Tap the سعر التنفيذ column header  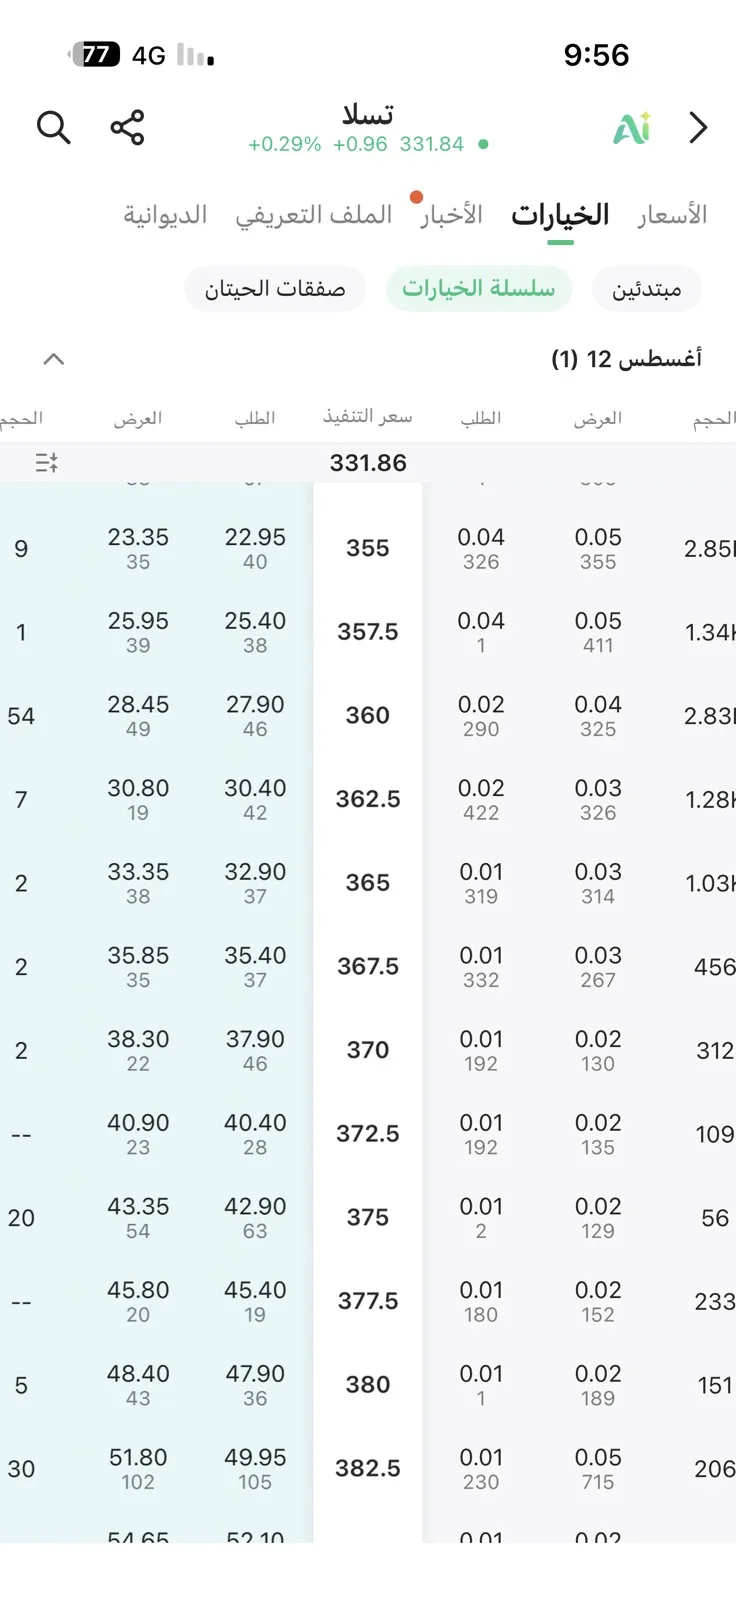pyautogui.click(x=368, y=416)
